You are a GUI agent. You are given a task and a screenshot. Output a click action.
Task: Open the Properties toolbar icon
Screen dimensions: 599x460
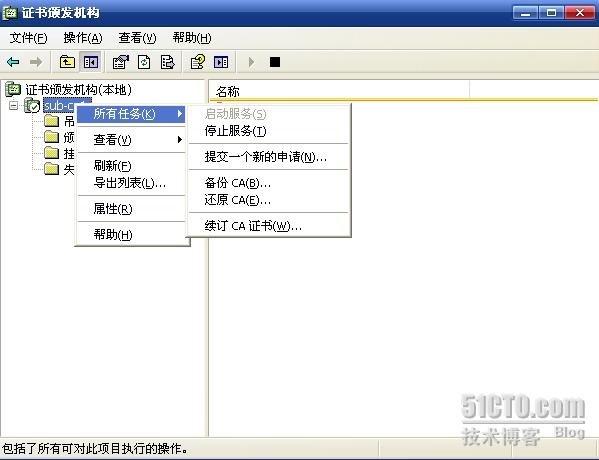pos(121,62)
